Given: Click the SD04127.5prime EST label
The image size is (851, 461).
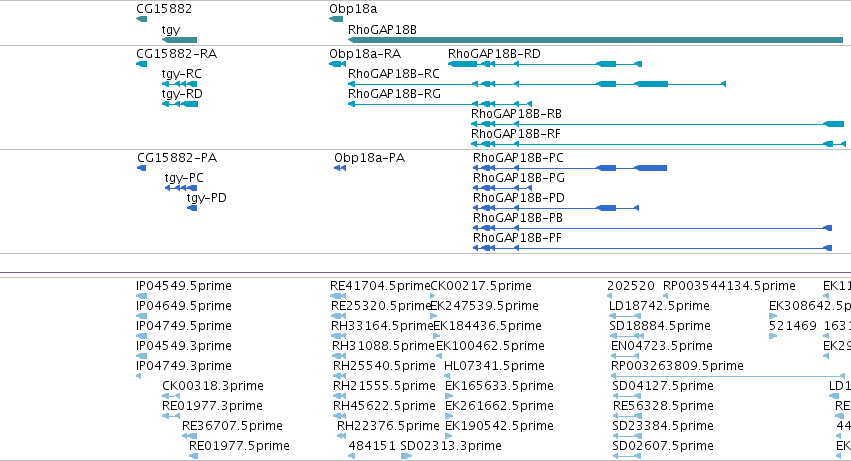Looking at the screenshot, I should click(663, 387).
